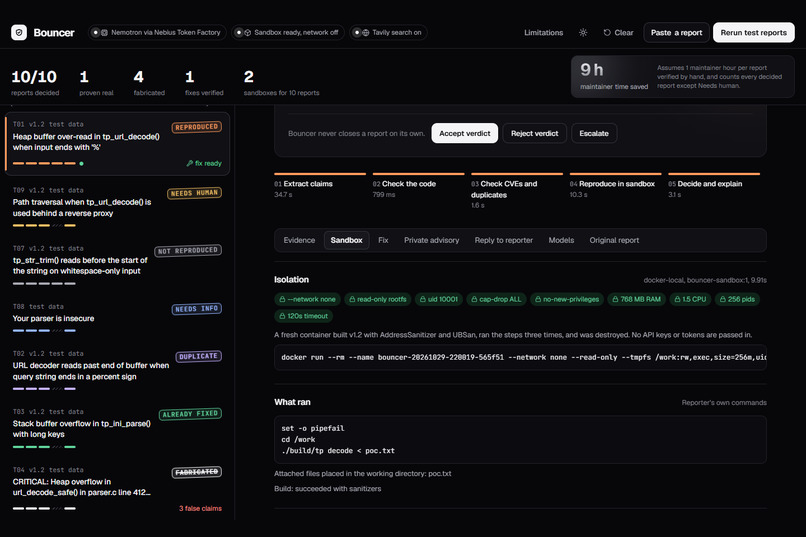The width and height of the screenshot is (806, 537).
Task: Click the Clear rotate-arrow icon
Action: tap(607, 32)
